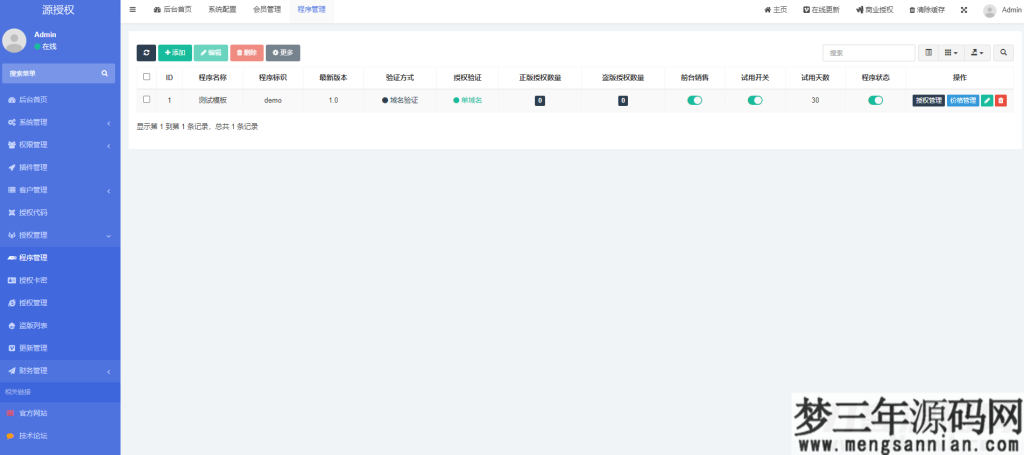
Task: Toggle the 前台销售 switch for demo
Action: click(694, 101)
